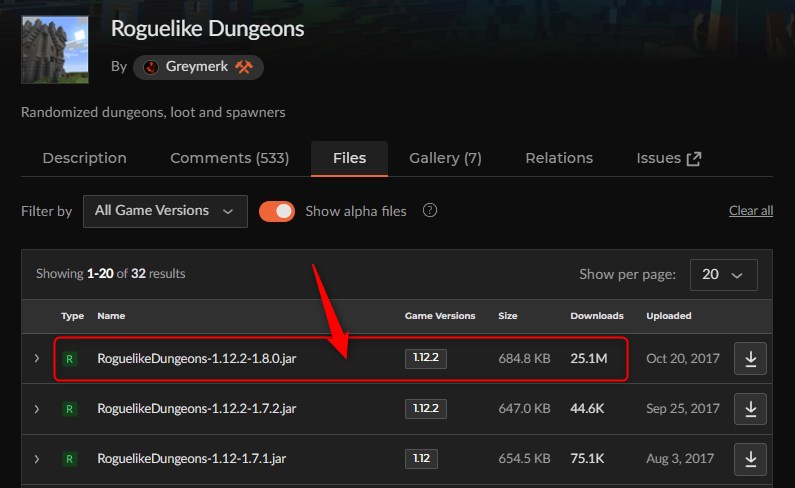Click the Uploaded column header
Screen dimensions: 795x488
point(669,316)
